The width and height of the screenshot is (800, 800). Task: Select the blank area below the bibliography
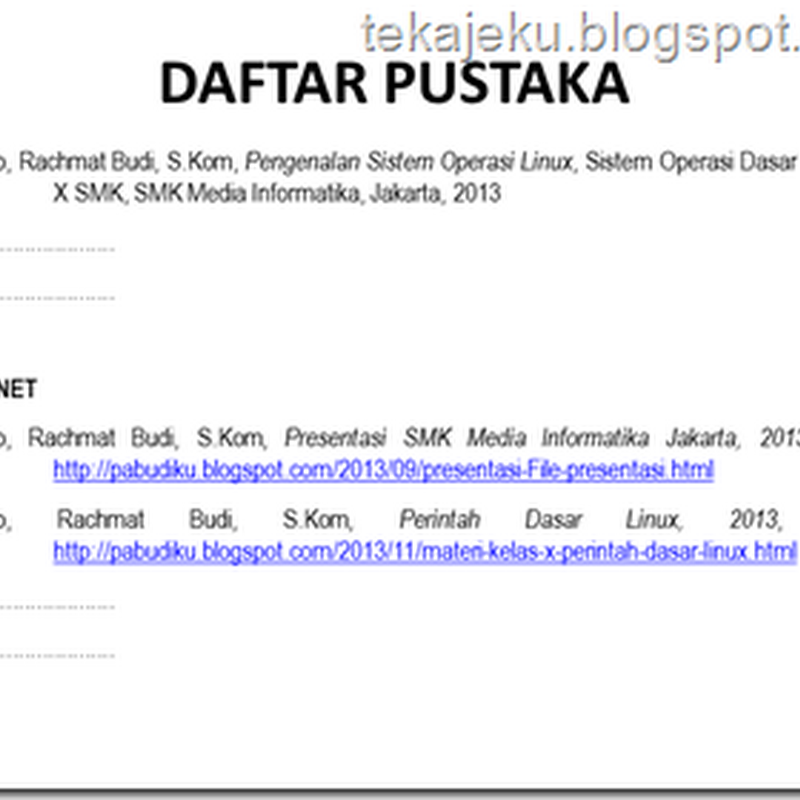pos(400,720)
